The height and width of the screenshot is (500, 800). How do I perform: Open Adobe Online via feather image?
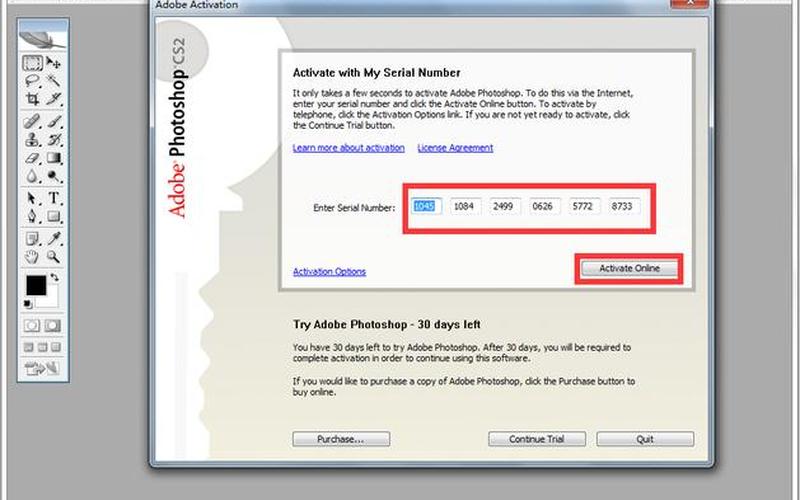tap(43, 39)
